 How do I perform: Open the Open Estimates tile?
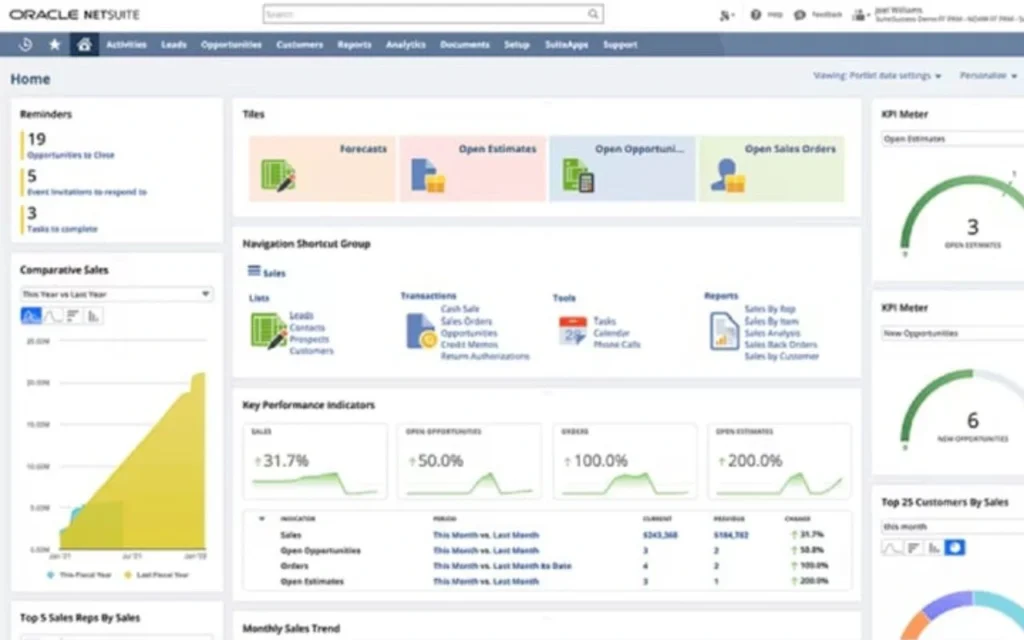(x=472, y=169)
